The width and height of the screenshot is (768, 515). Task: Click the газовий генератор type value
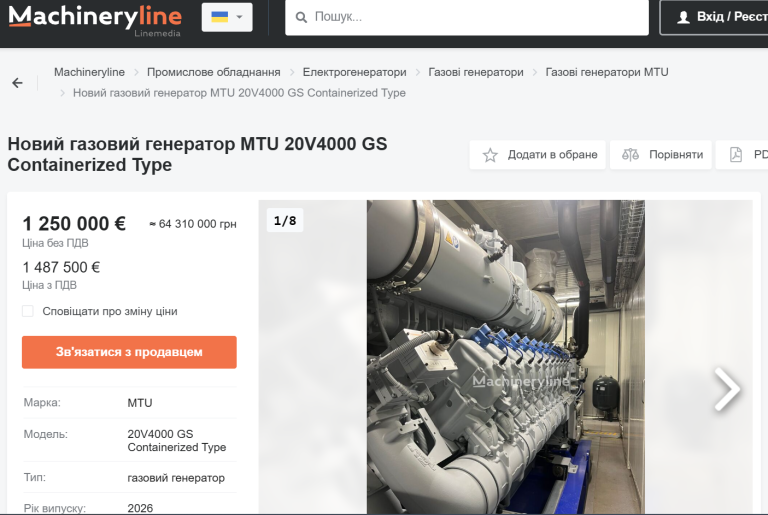click(x=176, y=478)
